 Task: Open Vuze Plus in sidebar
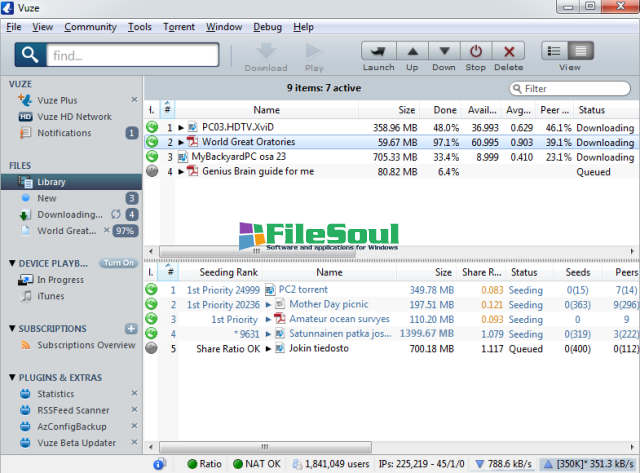(57, 100)
